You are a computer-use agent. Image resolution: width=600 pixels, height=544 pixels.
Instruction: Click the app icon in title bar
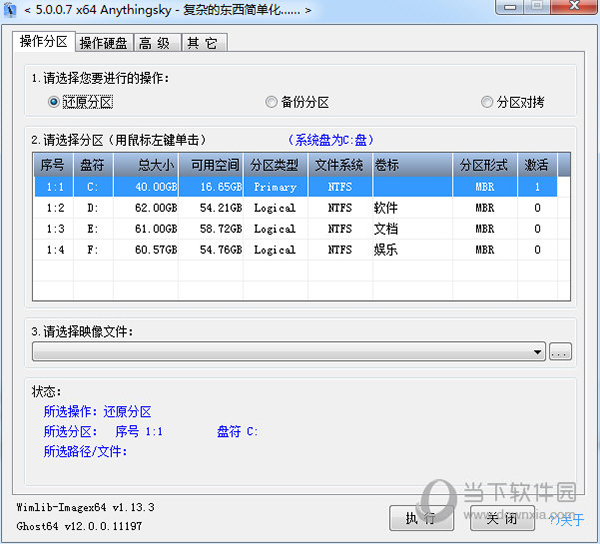[10, 10]
